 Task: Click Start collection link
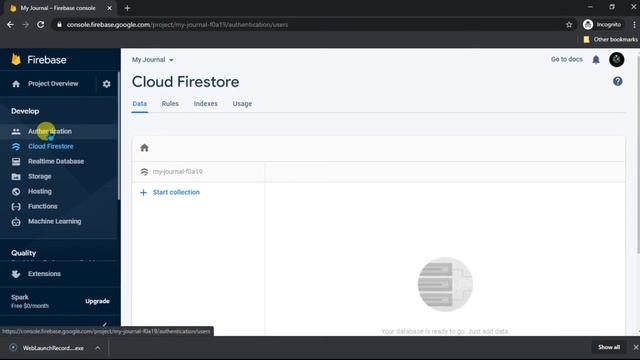pos(176,192)
